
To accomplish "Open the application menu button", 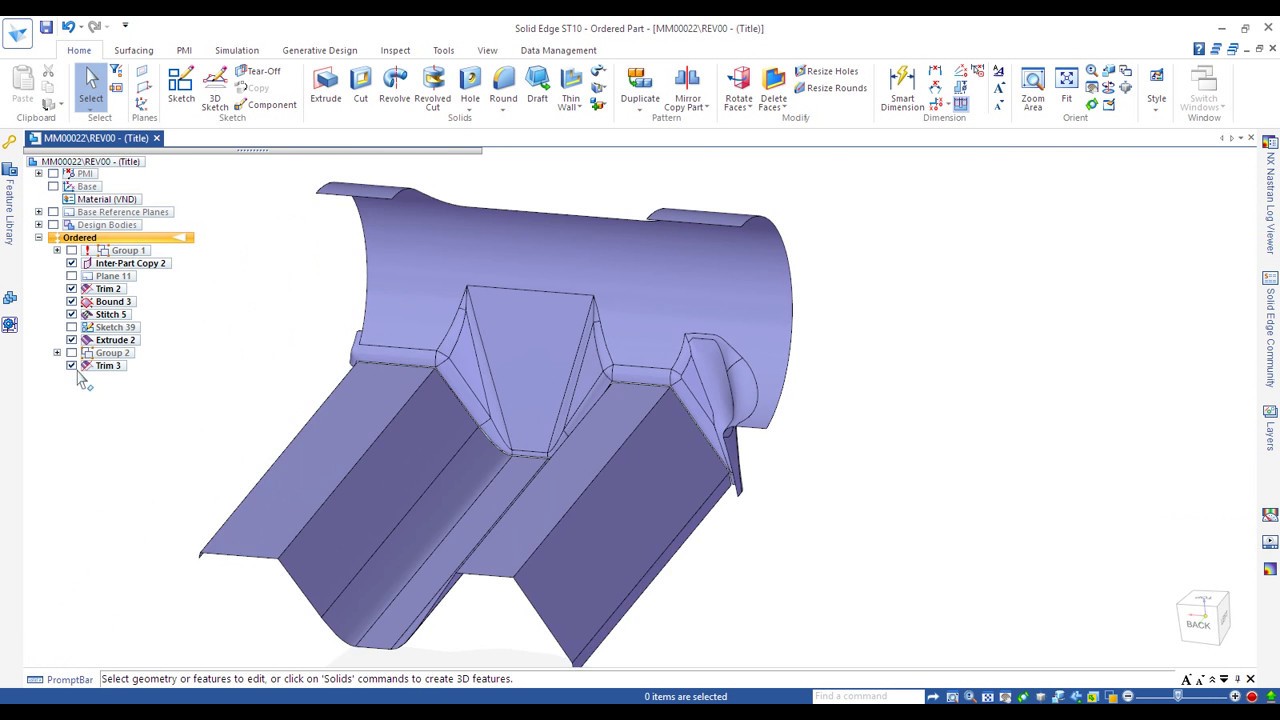I will (x=17, y=32).
